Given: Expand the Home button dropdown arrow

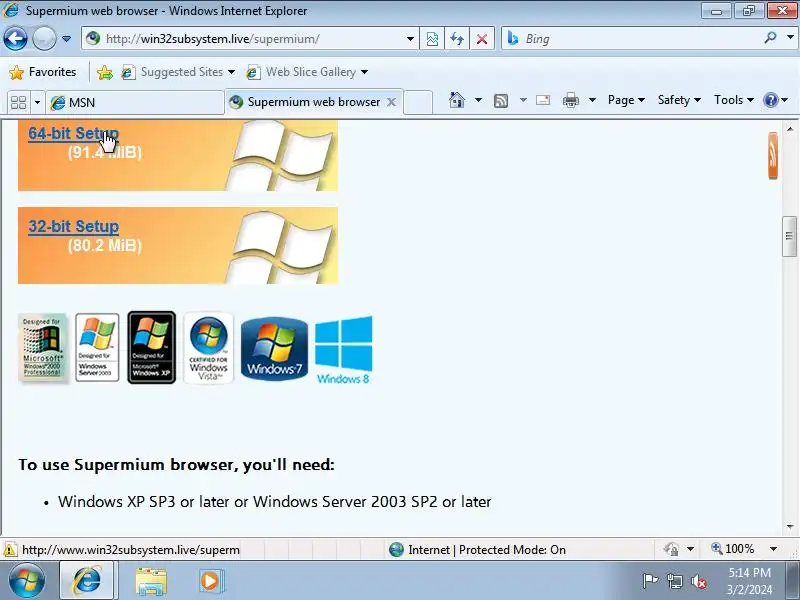Looking at the screenshot, I should point(478,100).
